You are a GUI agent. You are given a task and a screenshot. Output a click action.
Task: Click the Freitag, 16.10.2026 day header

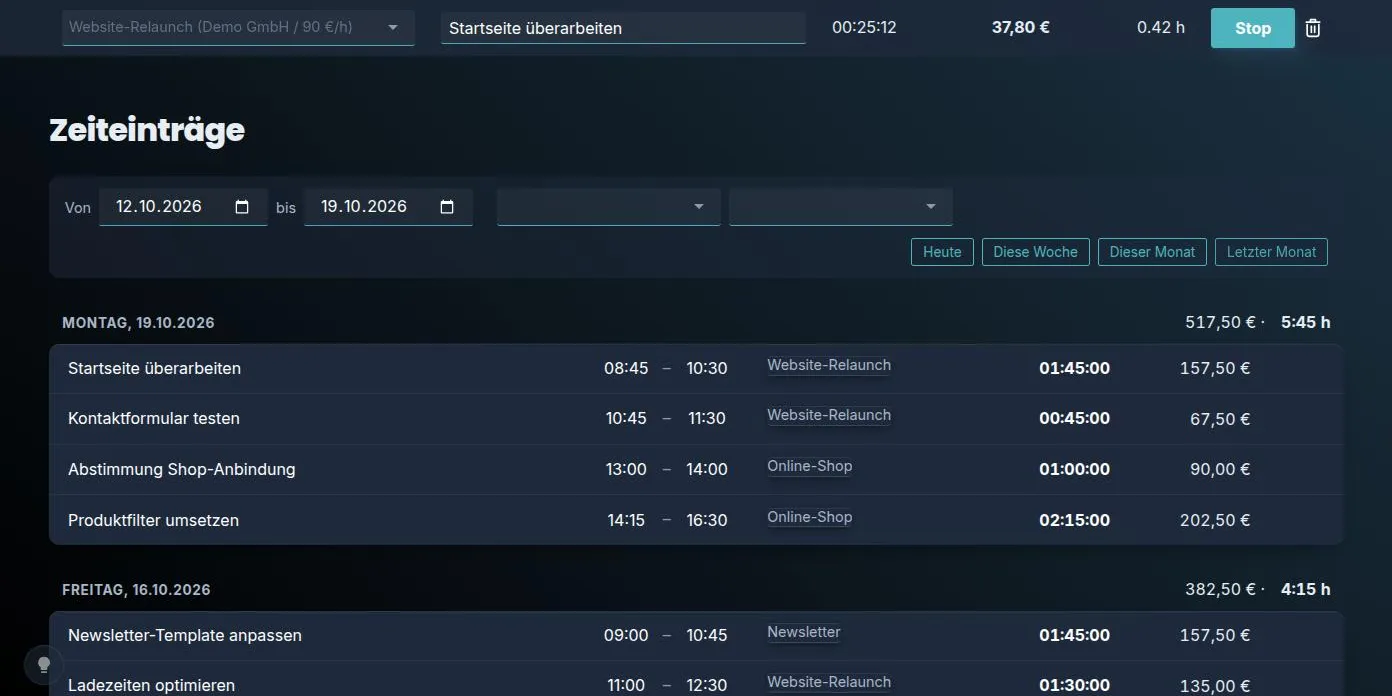coord(136,590)
